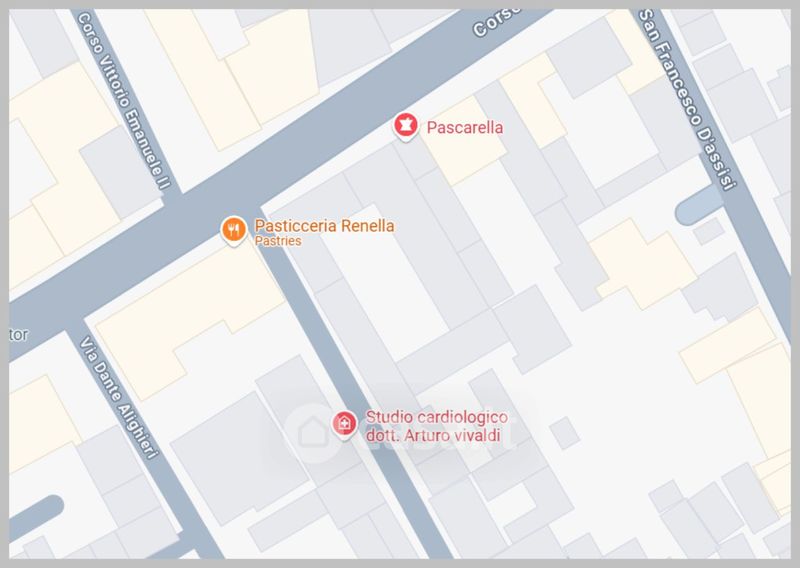Click the truncated 'tor' label at left edge
Viewport: 800px width, 568px height.
(18, 335)
